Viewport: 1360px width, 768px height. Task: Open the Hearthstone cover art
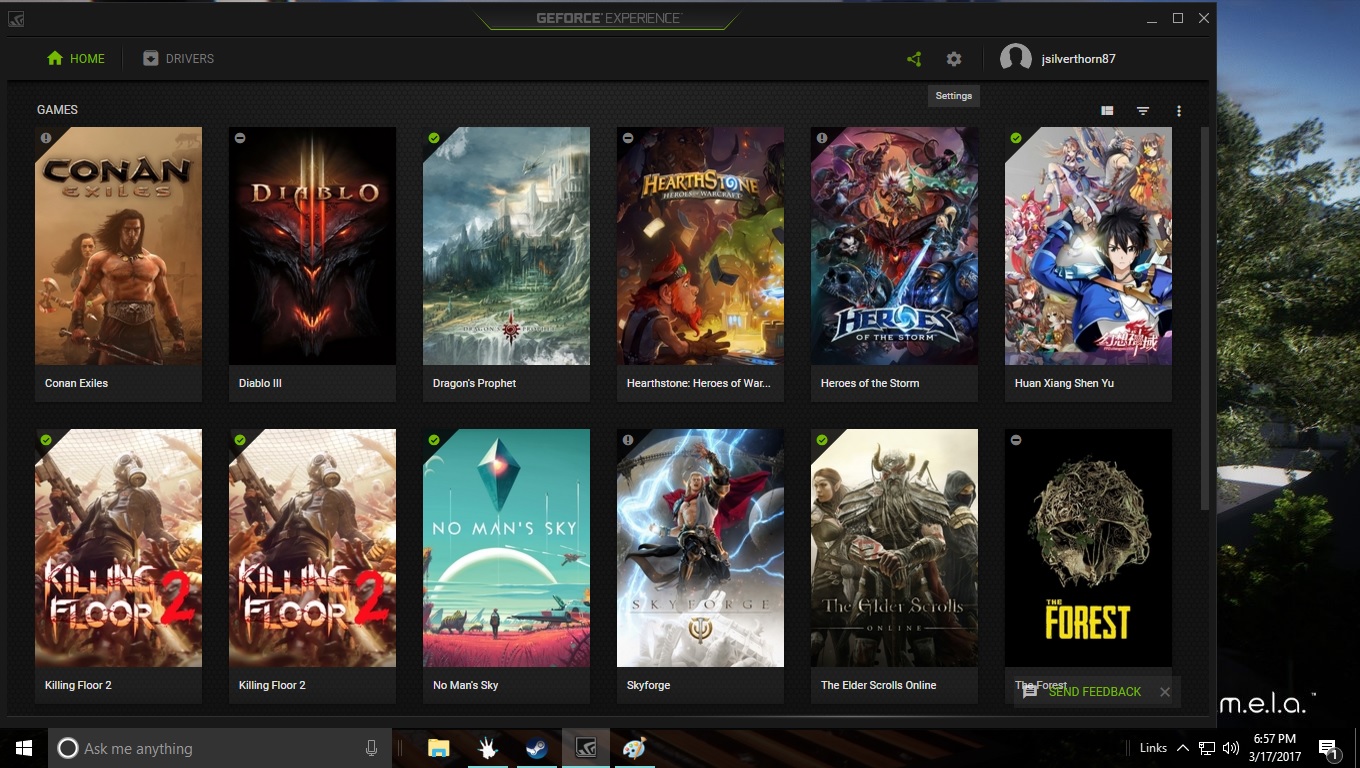tap(700, 246)
